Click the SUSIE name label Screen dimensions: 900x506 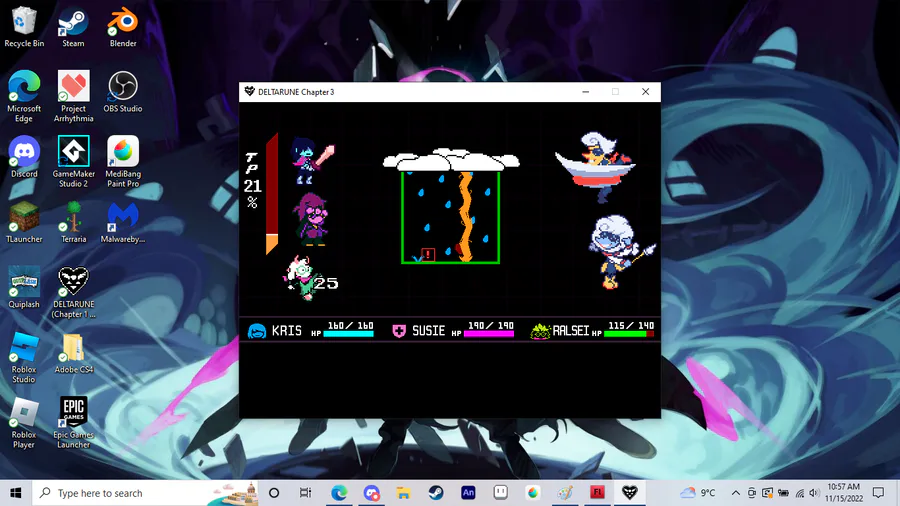[x=428, y=331]
